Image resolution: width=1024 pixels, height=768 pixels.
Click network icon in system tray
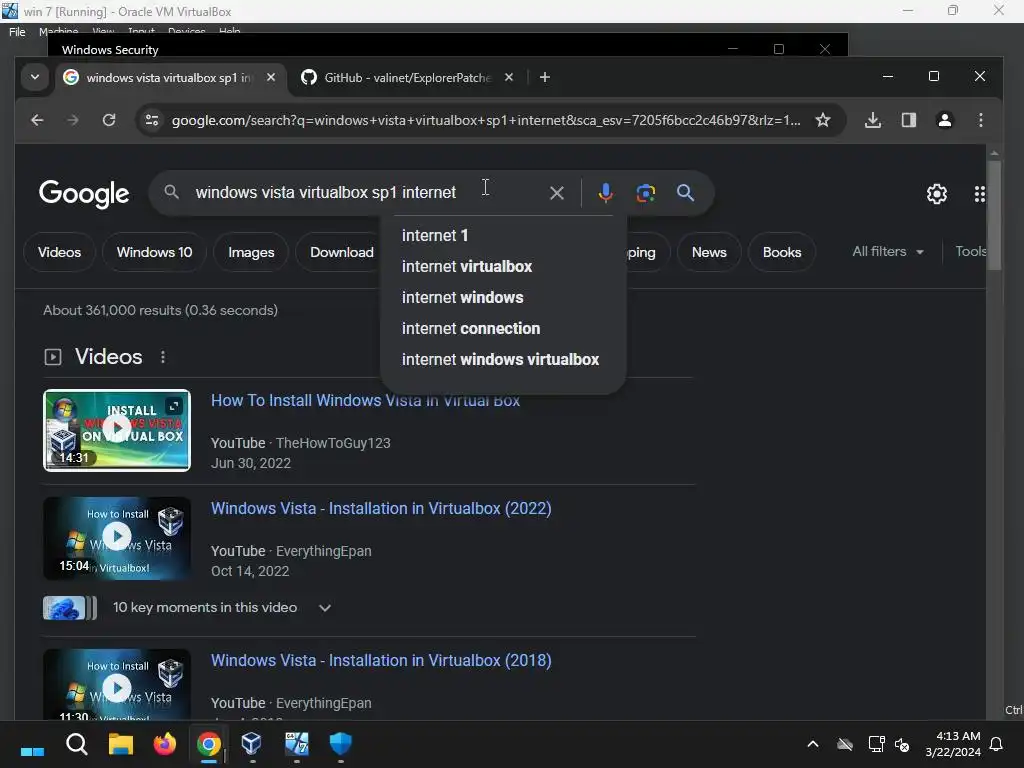pos(875,744)
